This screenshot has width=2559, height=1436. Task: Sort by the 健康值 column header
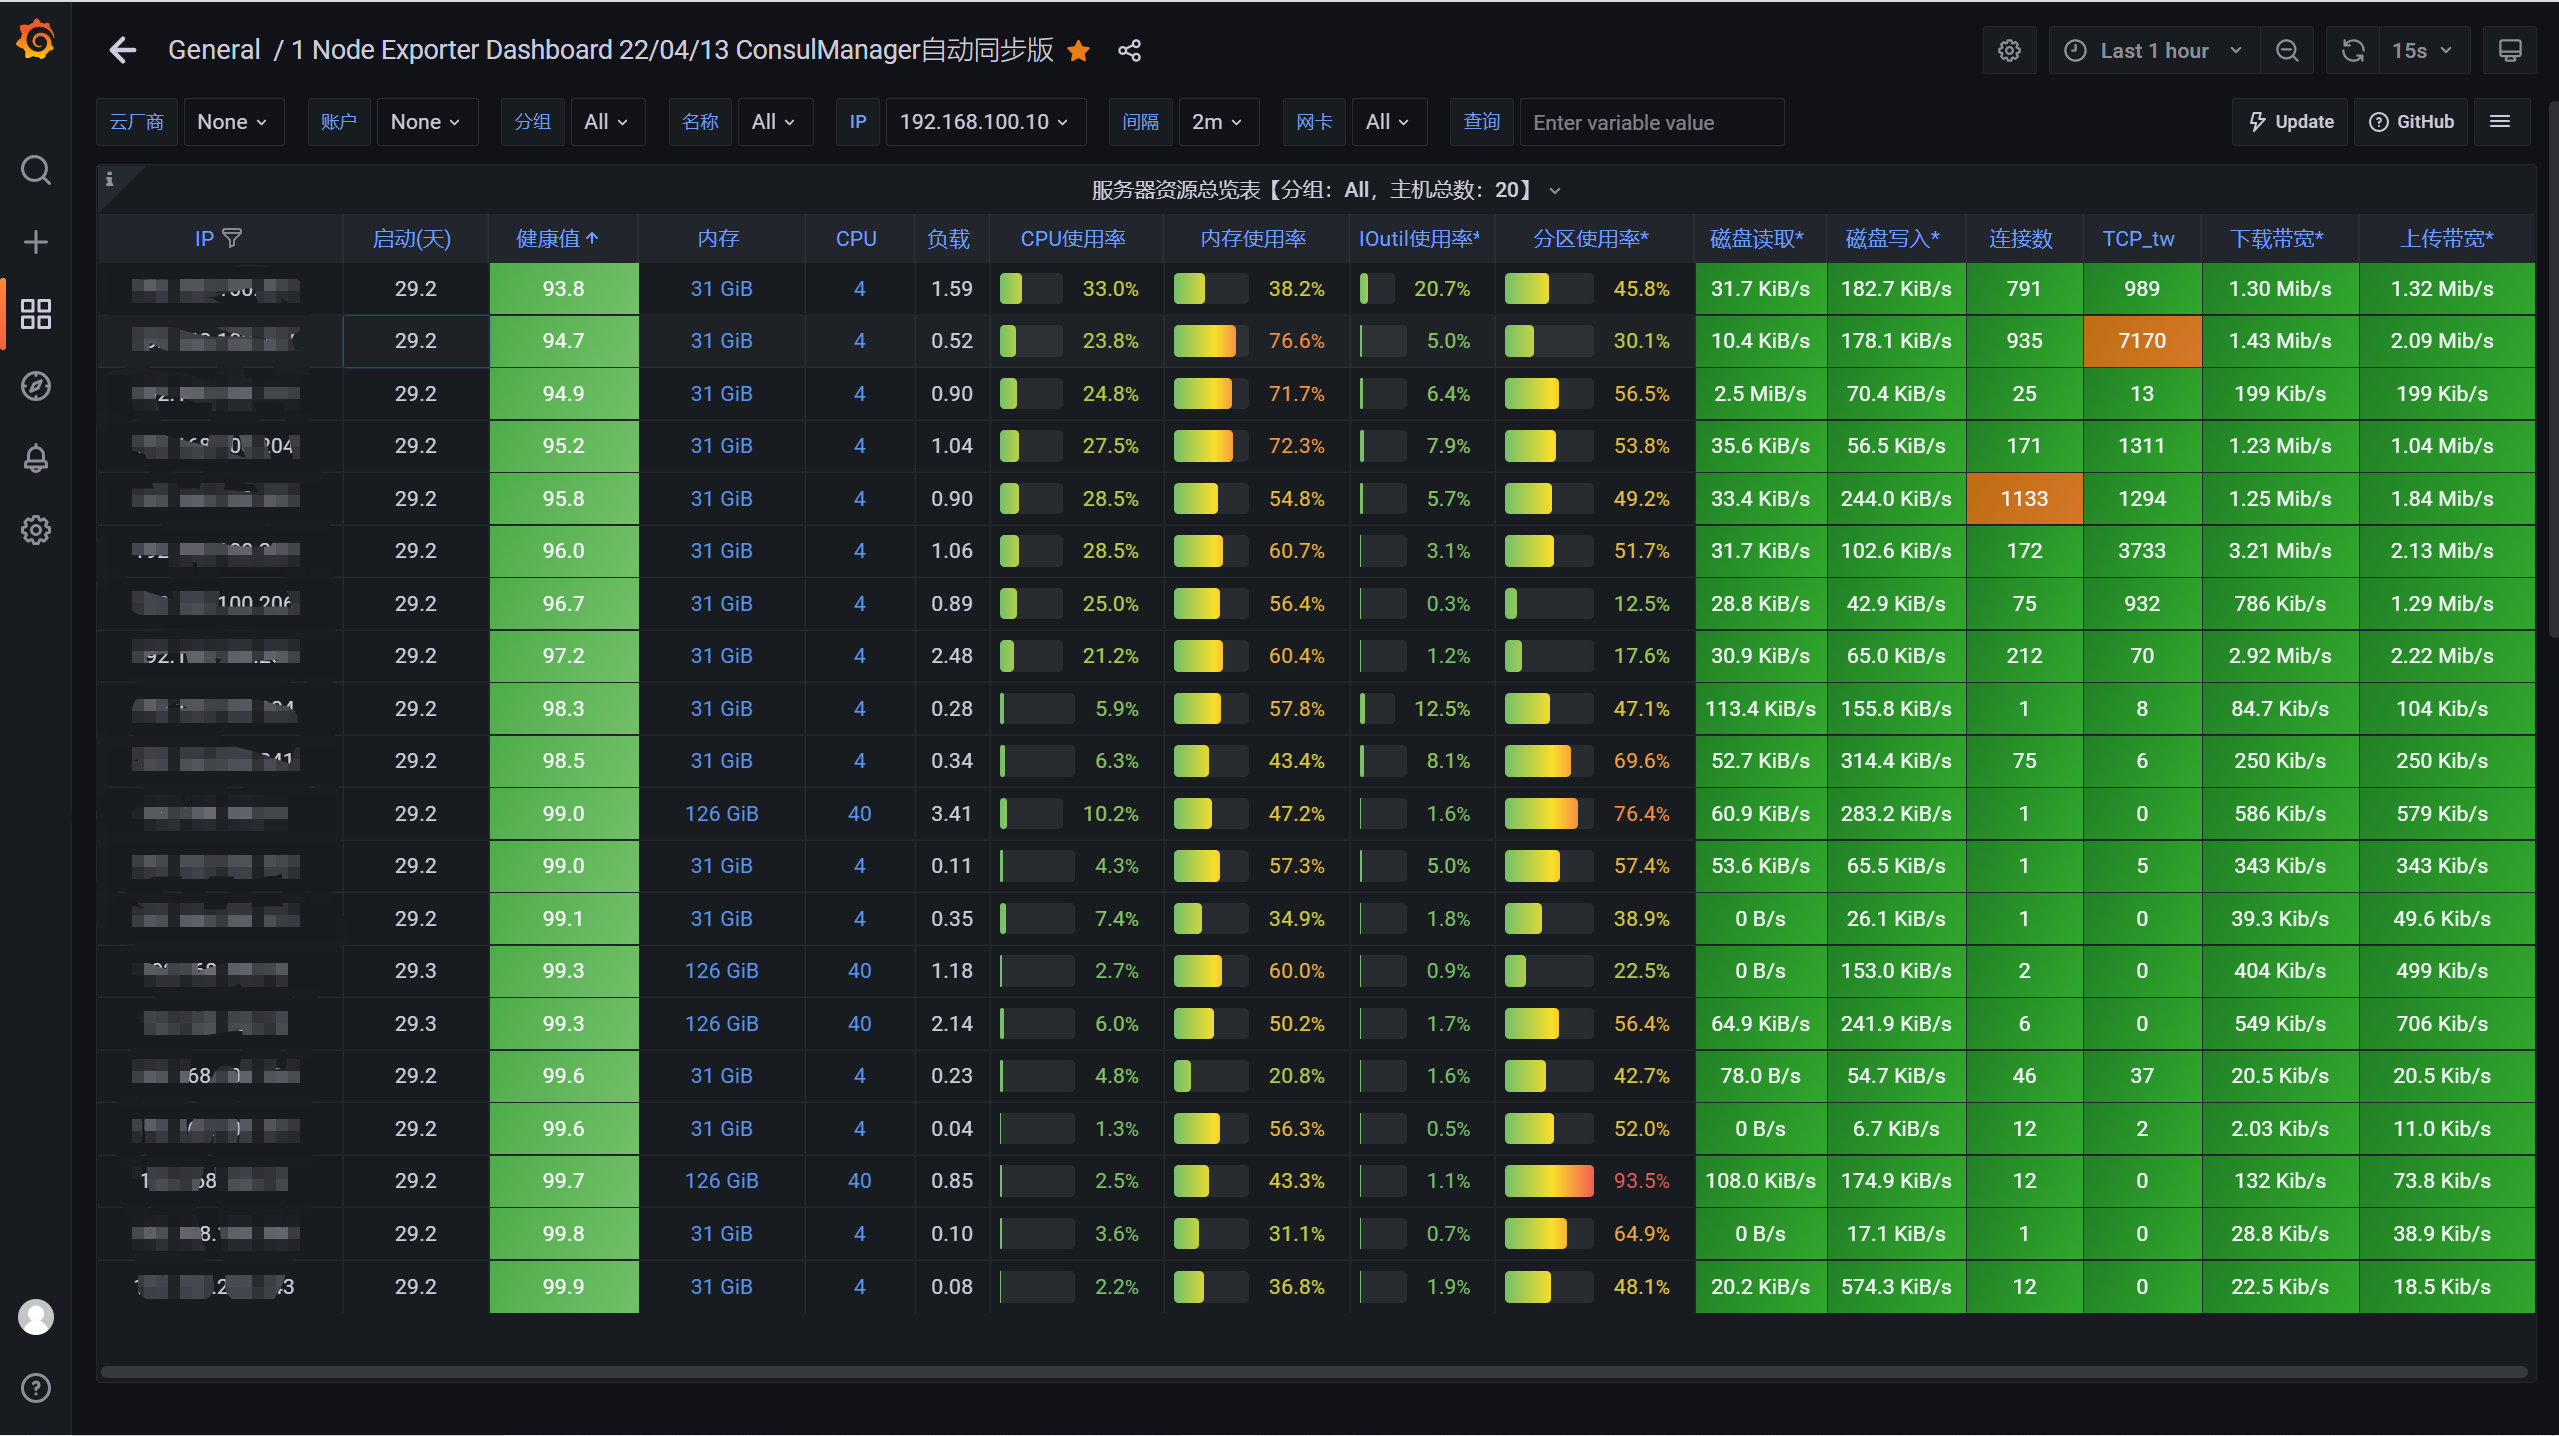tap(556, 239)
